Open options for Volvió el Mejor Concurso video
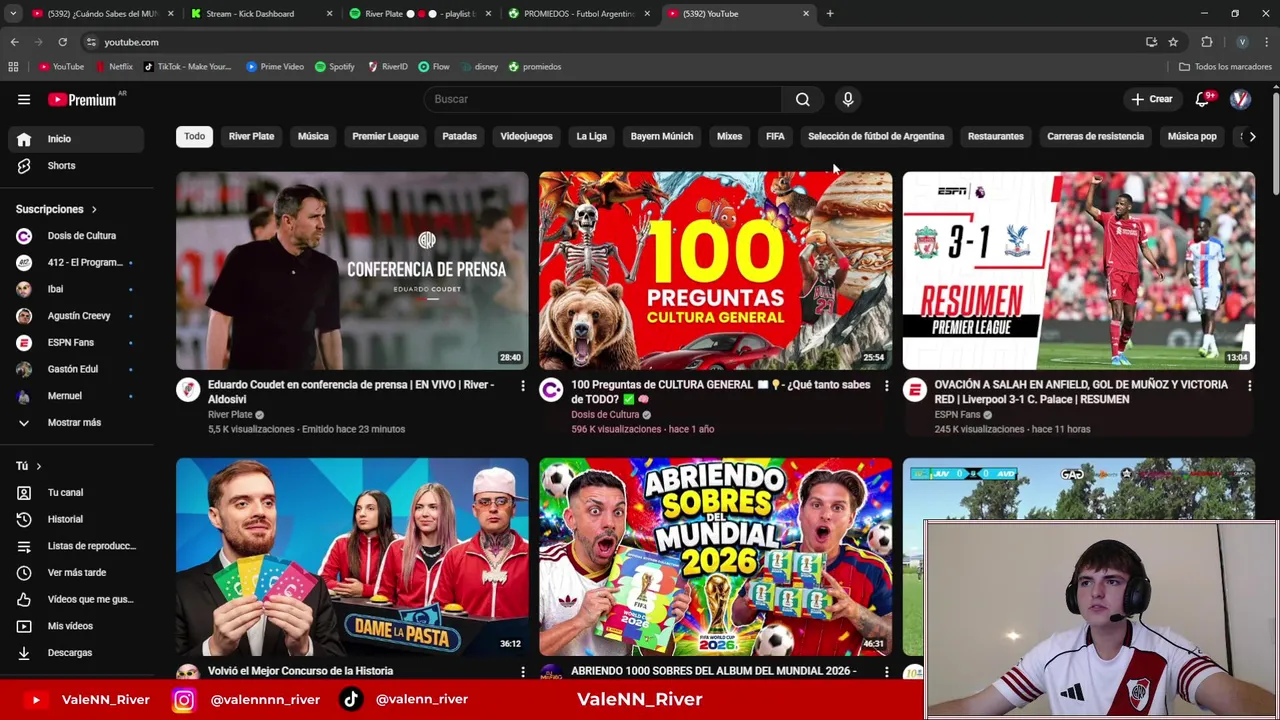 (x=522, y=672)
